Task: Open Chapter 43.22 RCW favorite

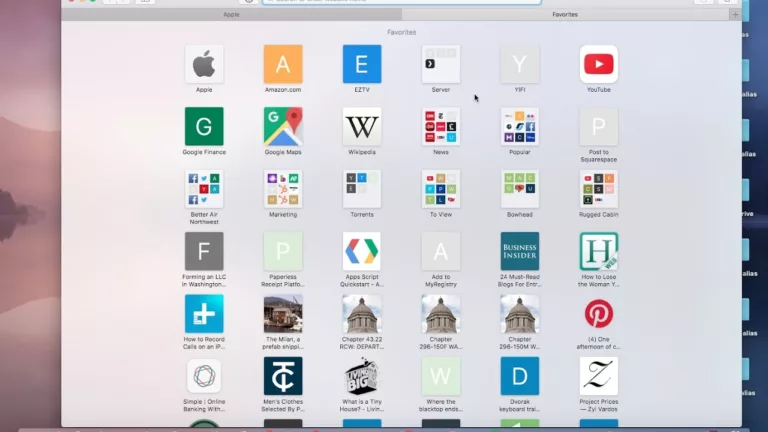Action: pyautogui.click(x=362, y=313)
